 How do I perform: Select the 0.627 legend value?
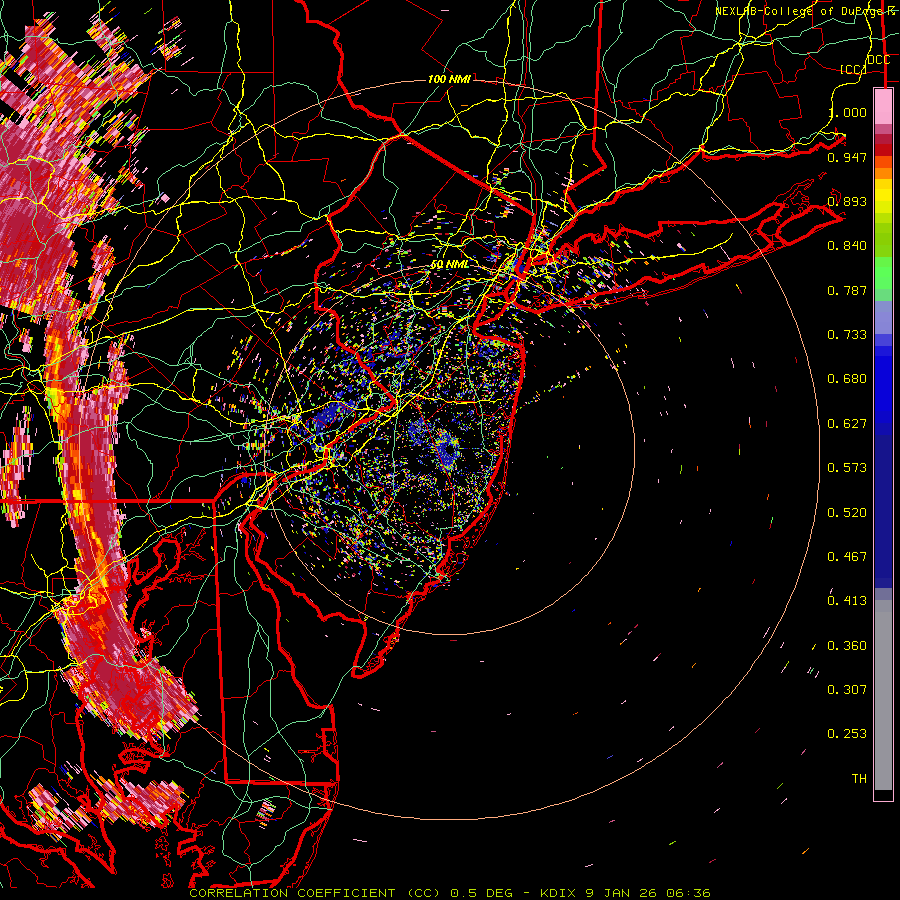[847, 424]
